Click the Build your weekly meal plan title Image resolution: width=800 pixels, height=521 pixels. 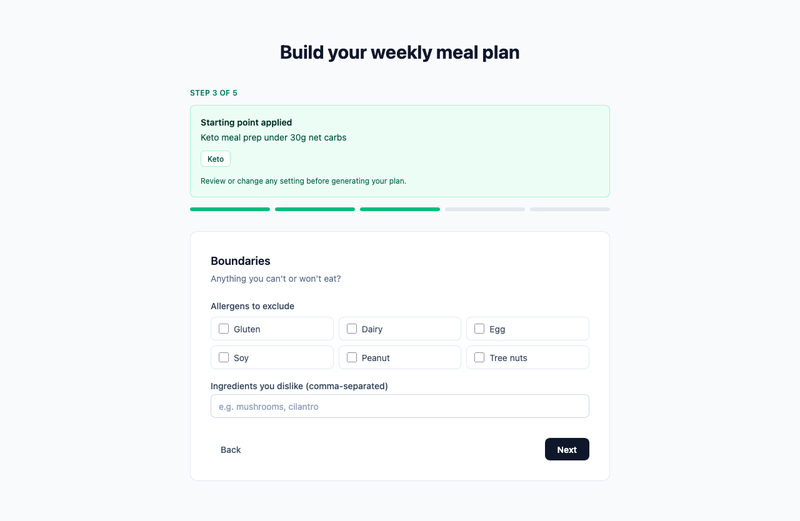[x=399, y=53]
